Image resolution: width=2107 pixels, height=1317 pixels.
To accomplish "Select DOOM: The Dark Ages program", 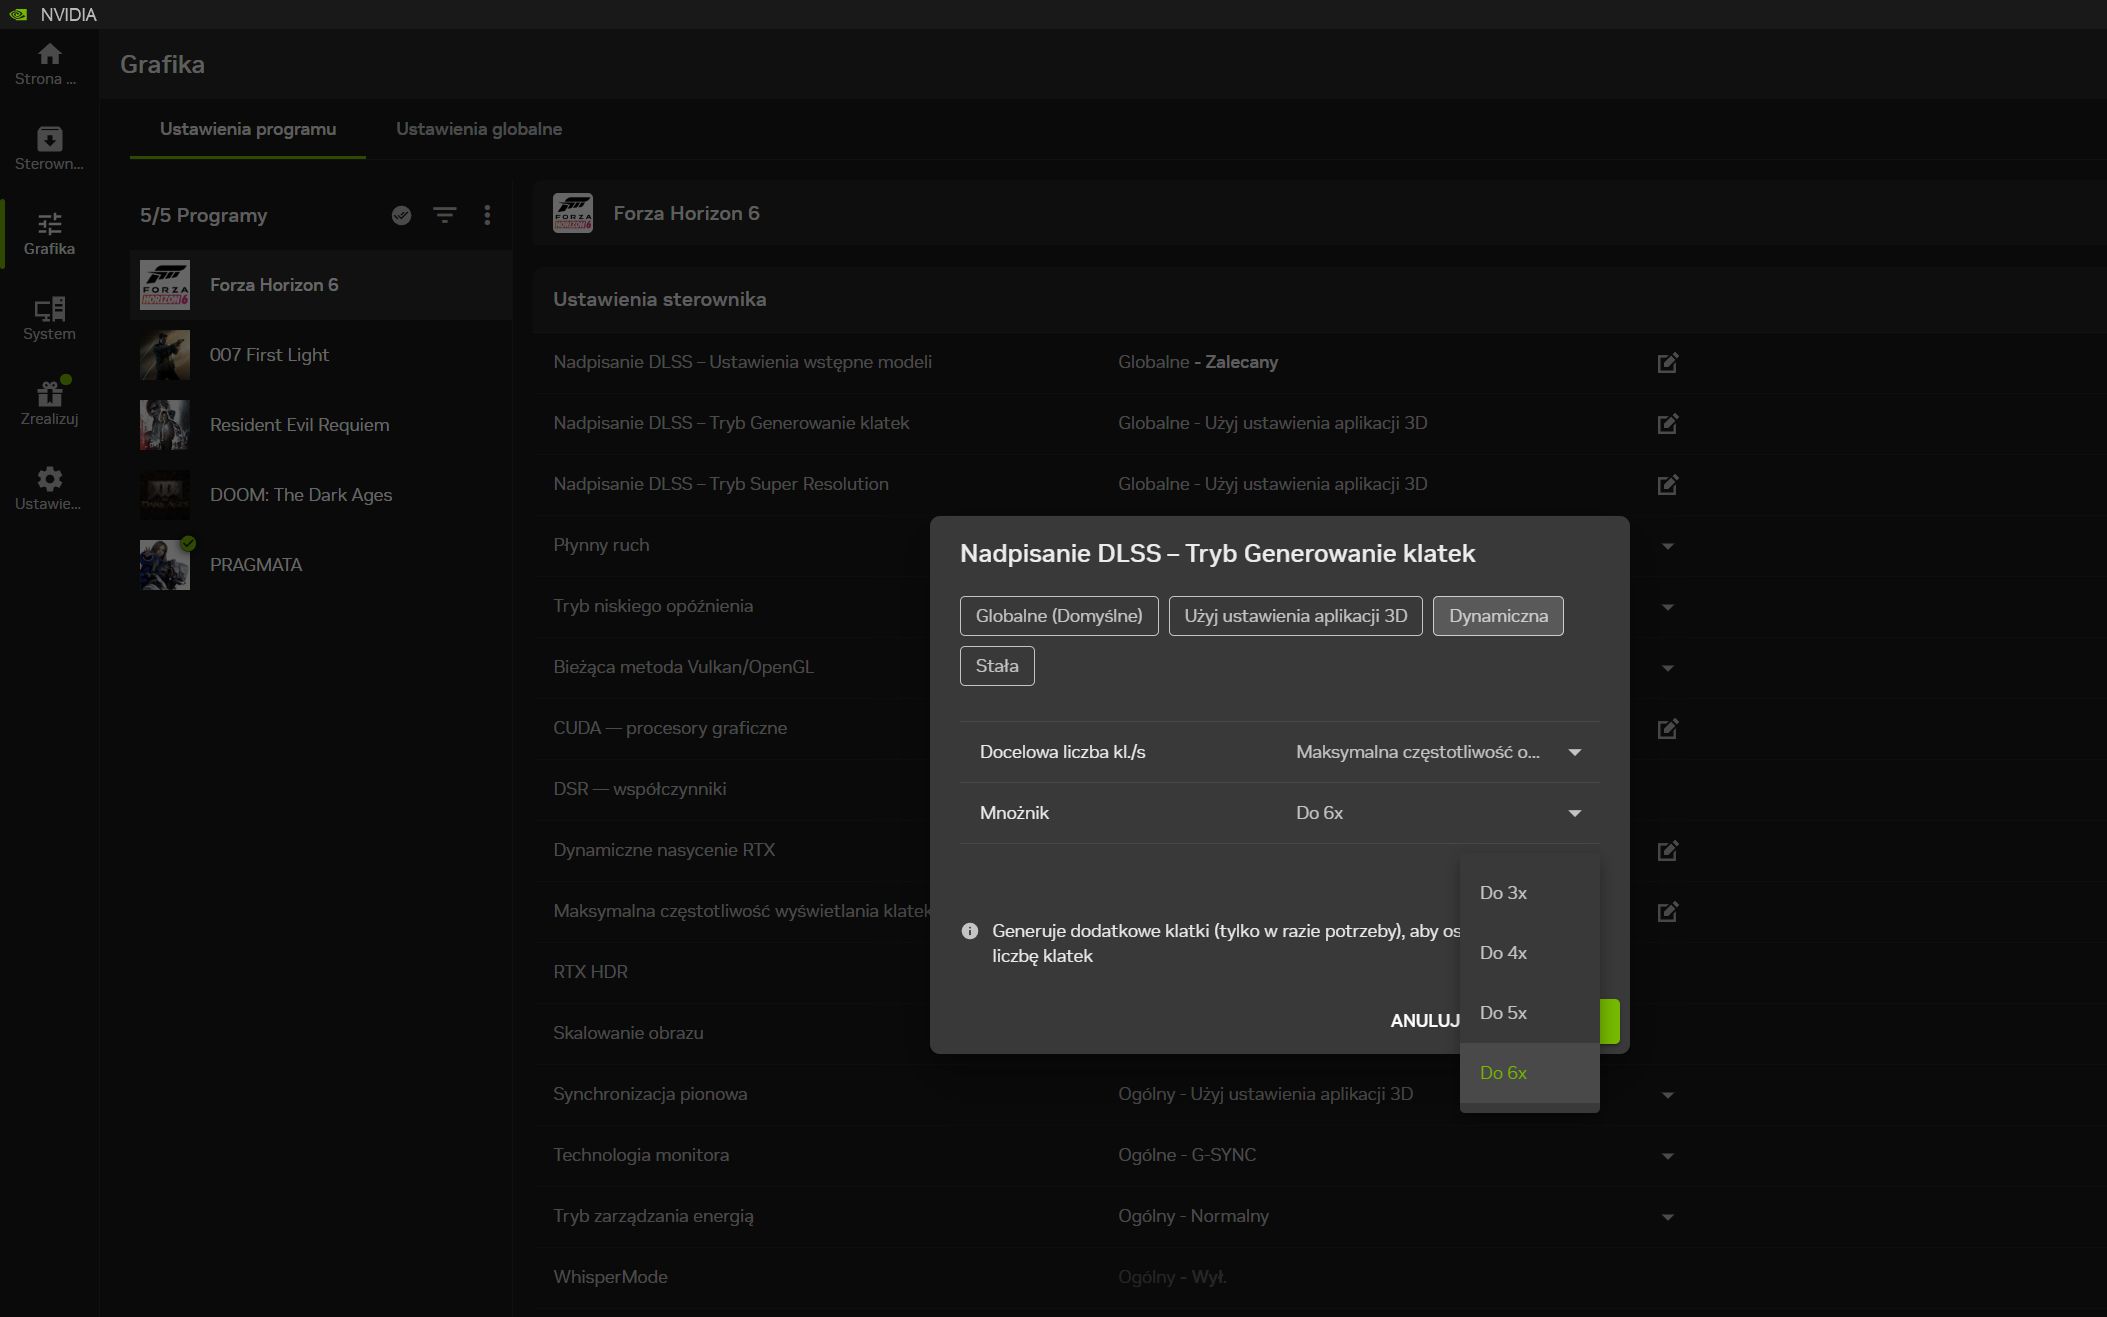I will 321,495.
